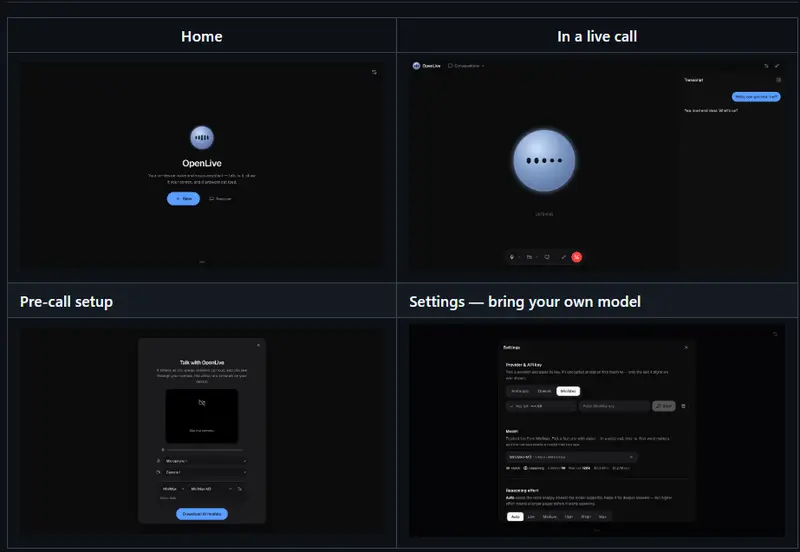Toggle the camera icon in call toolbar
The height and width of the screenshot is (552, 800).
click(x=529, y=257)
